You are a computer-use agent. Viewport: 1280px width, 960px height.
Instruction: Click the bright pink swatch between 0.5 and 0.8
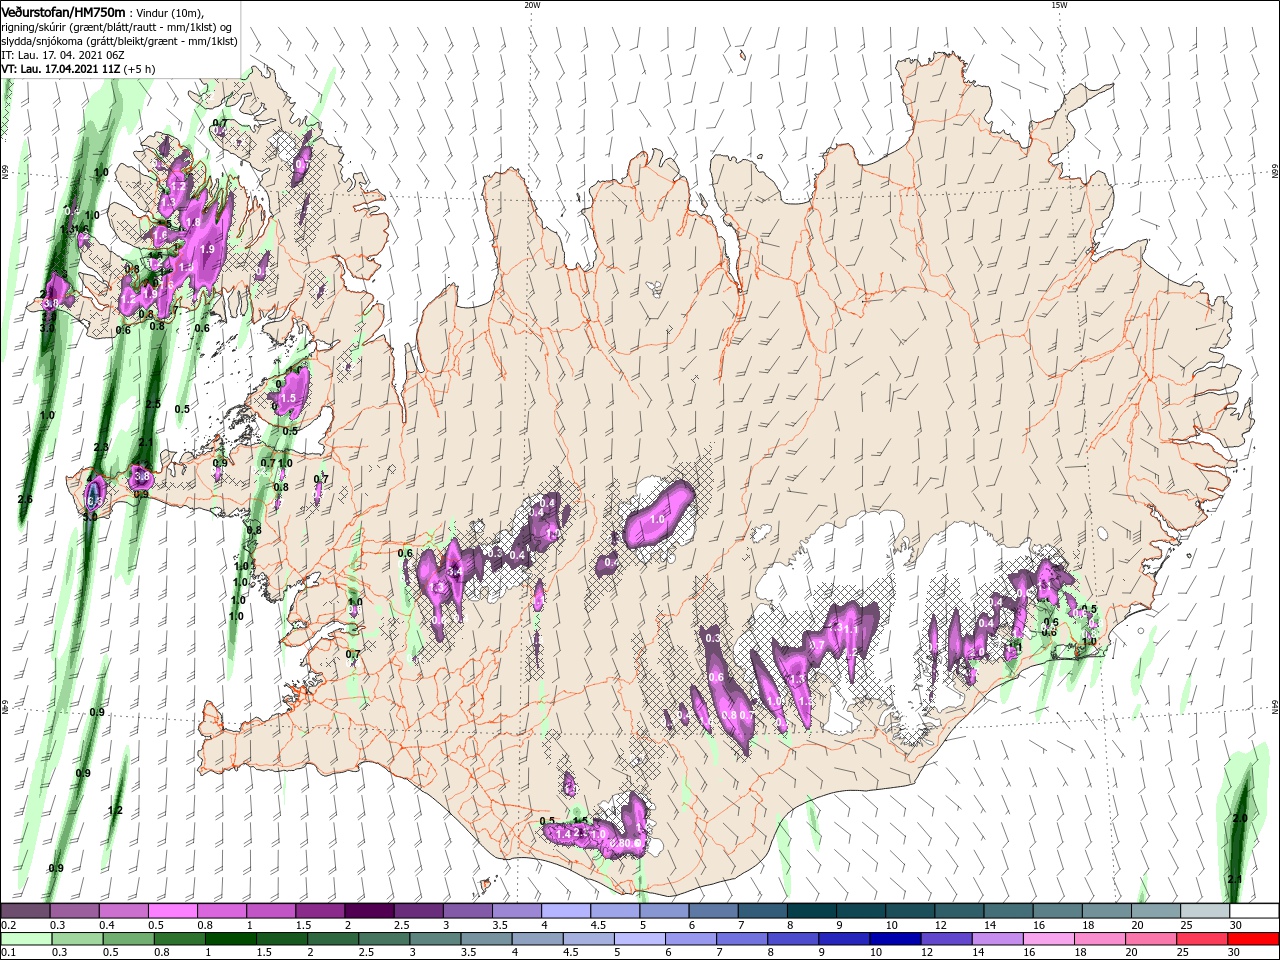172,911
